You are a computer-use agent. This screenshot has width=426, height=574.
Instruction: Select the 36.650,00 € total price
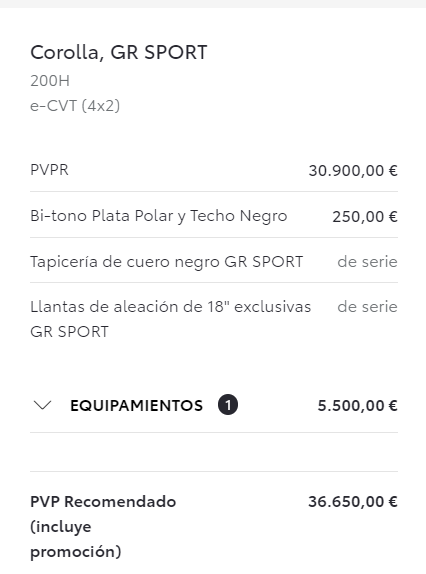tap(353, 502)
